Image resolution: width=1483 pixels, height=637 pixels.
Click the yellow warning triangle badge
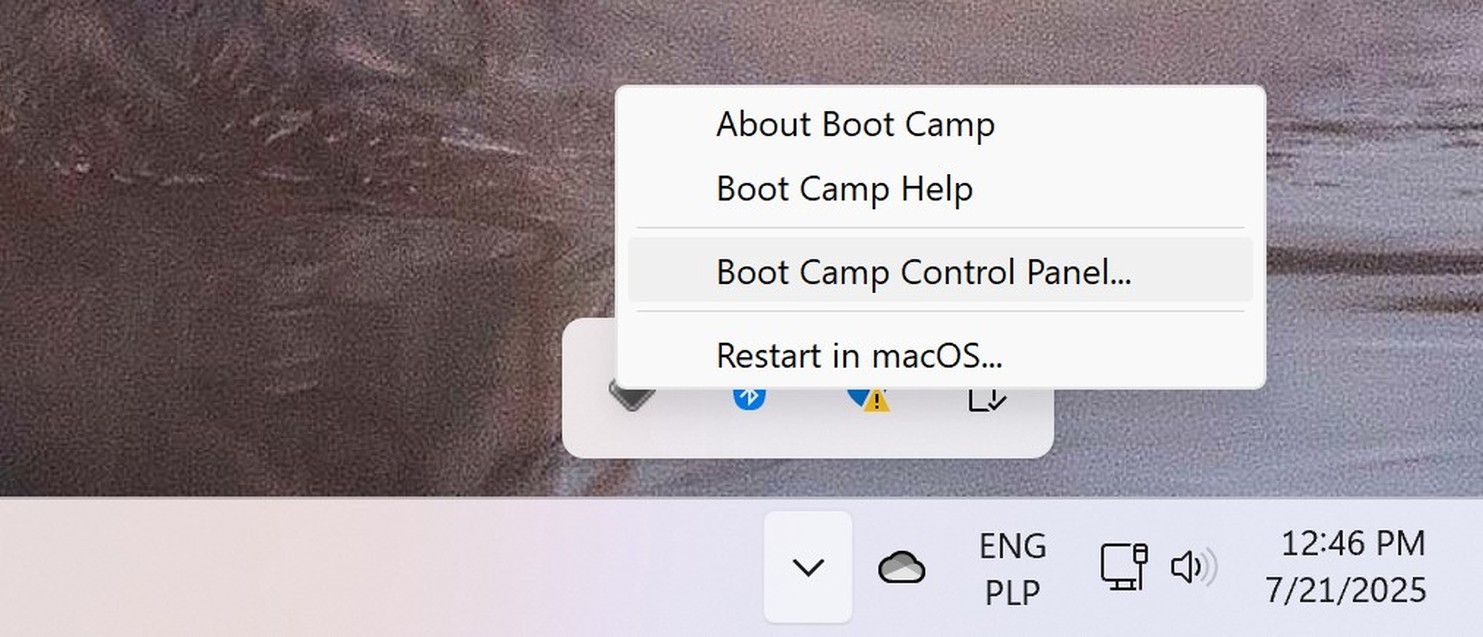[877, 402]
